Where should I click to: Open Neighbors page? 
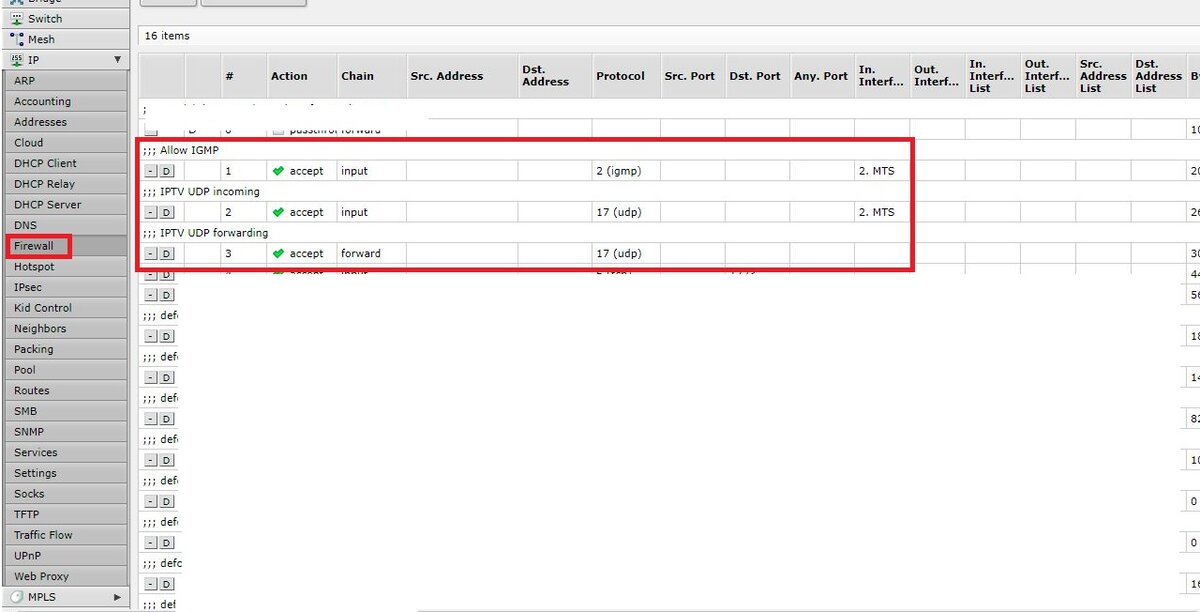coord(66,328)
